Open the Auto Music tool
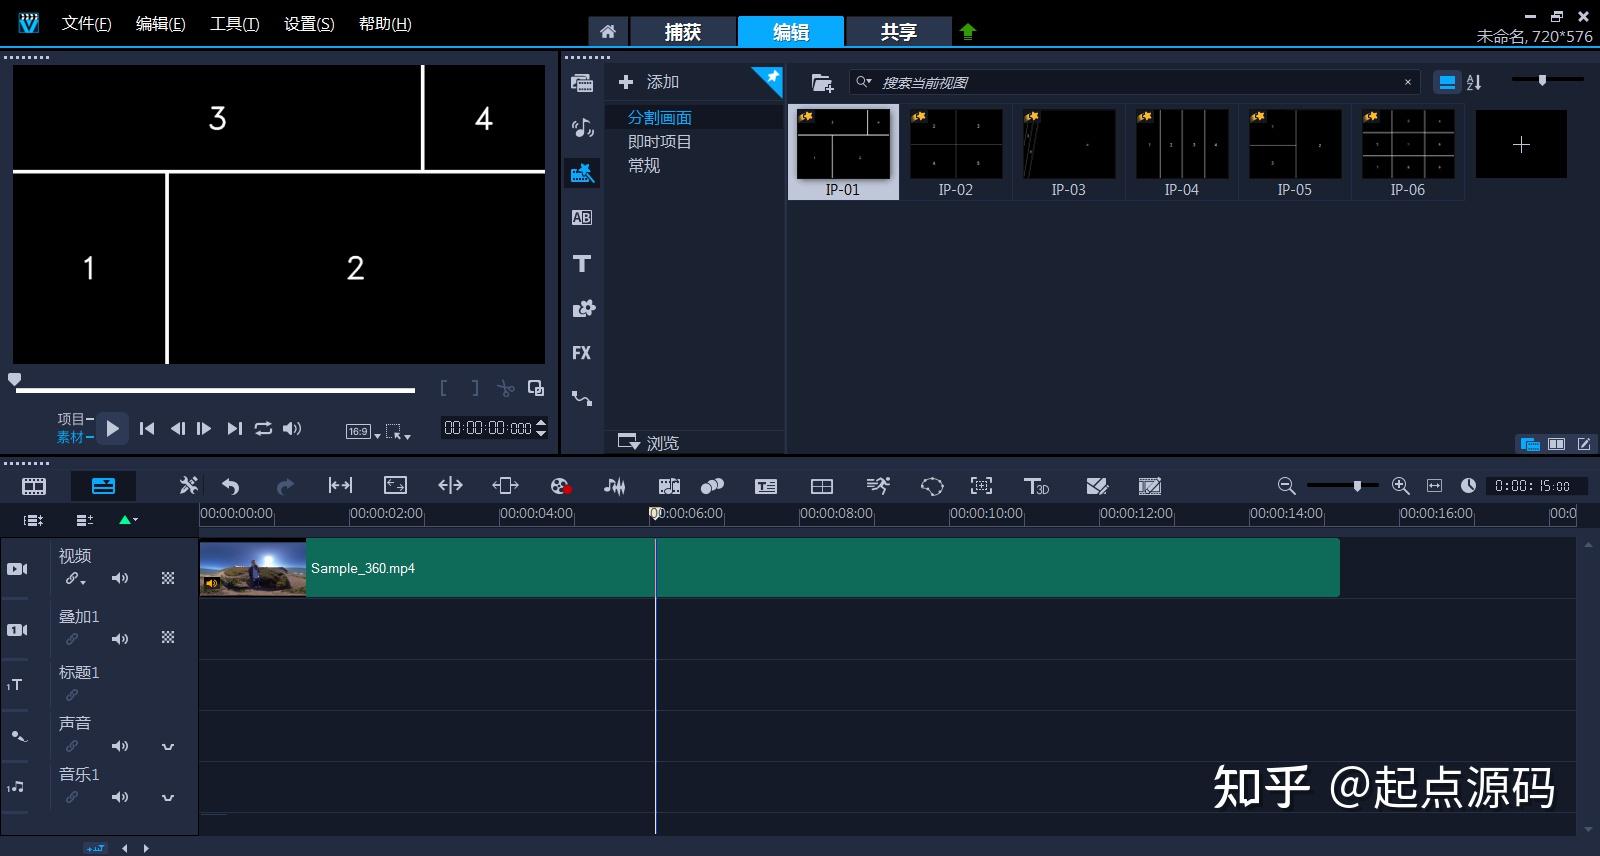Screen dimensions: 1600x856 (x=669, y=486)
